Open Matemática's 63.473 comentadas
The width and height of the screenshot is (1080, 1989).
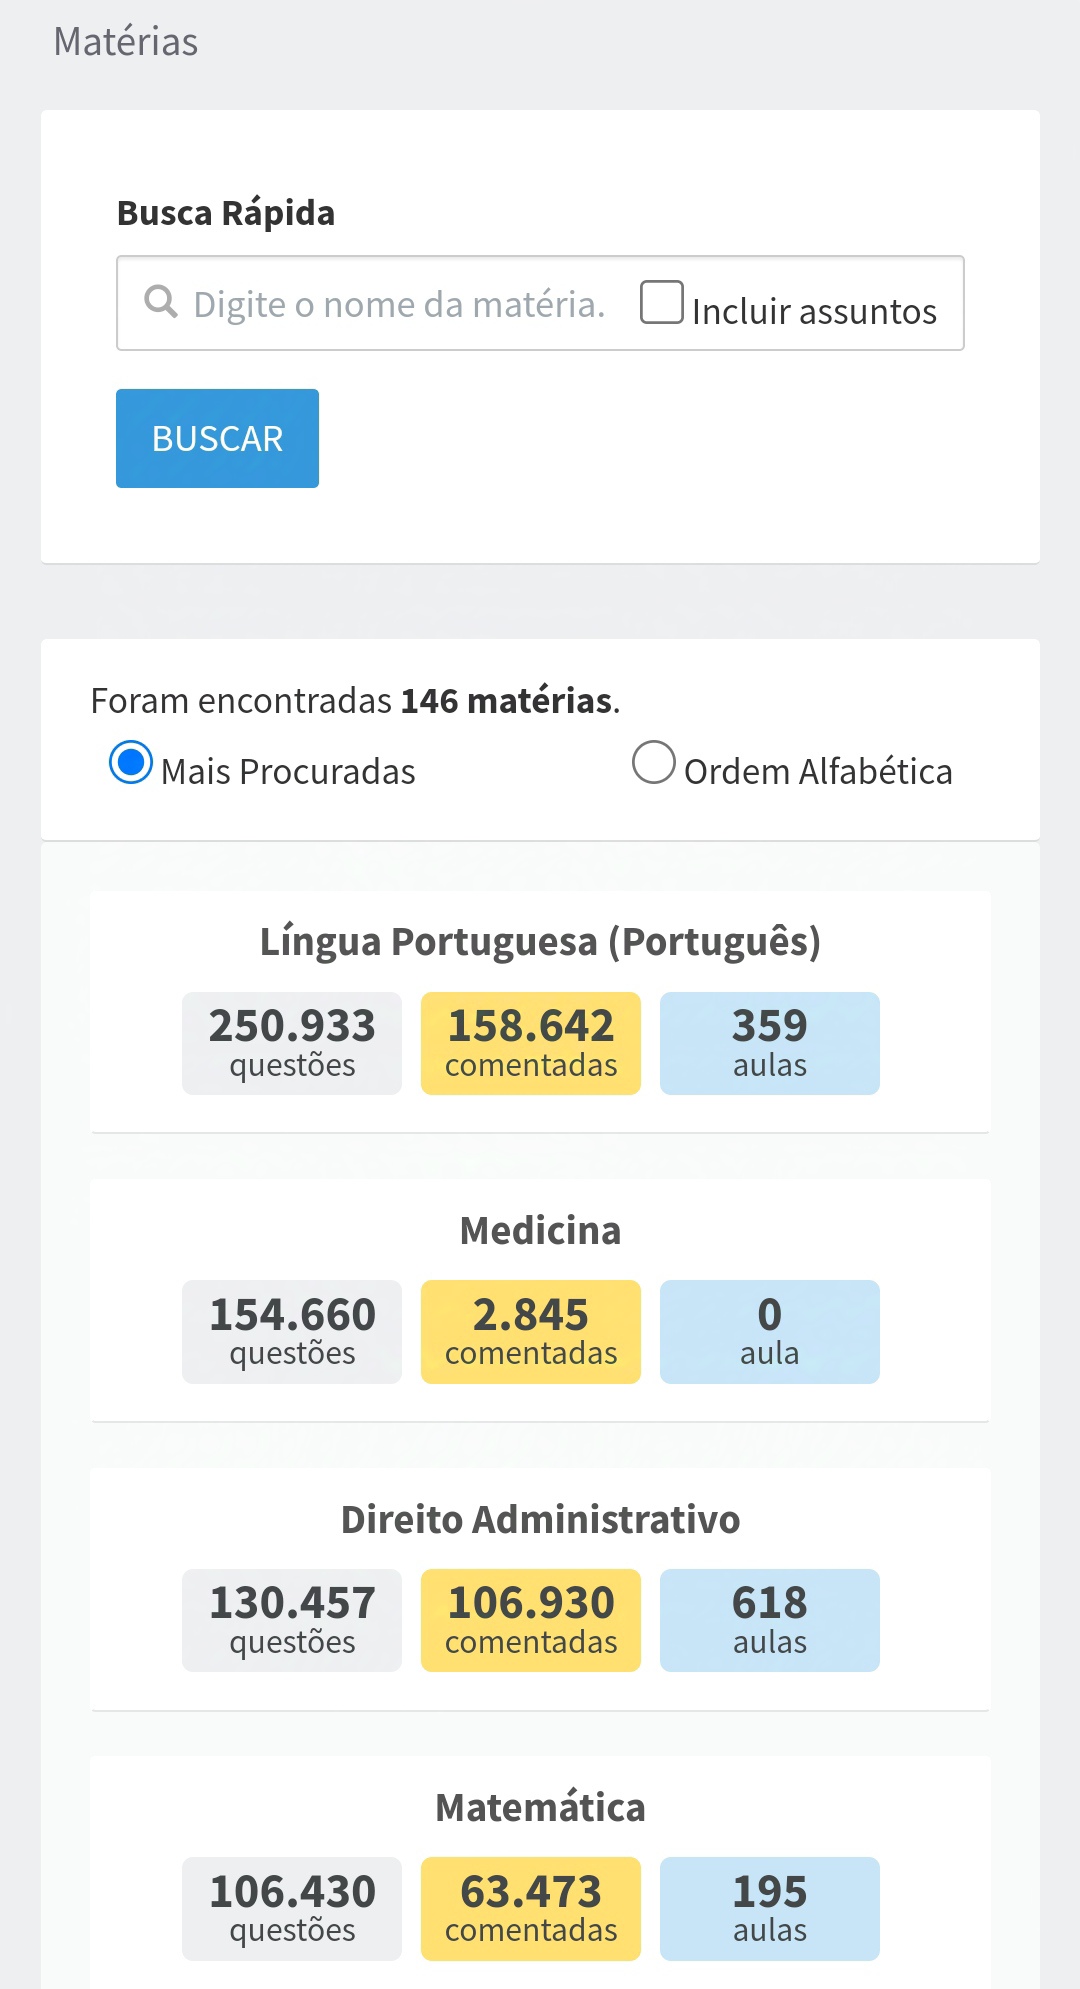531,1908
